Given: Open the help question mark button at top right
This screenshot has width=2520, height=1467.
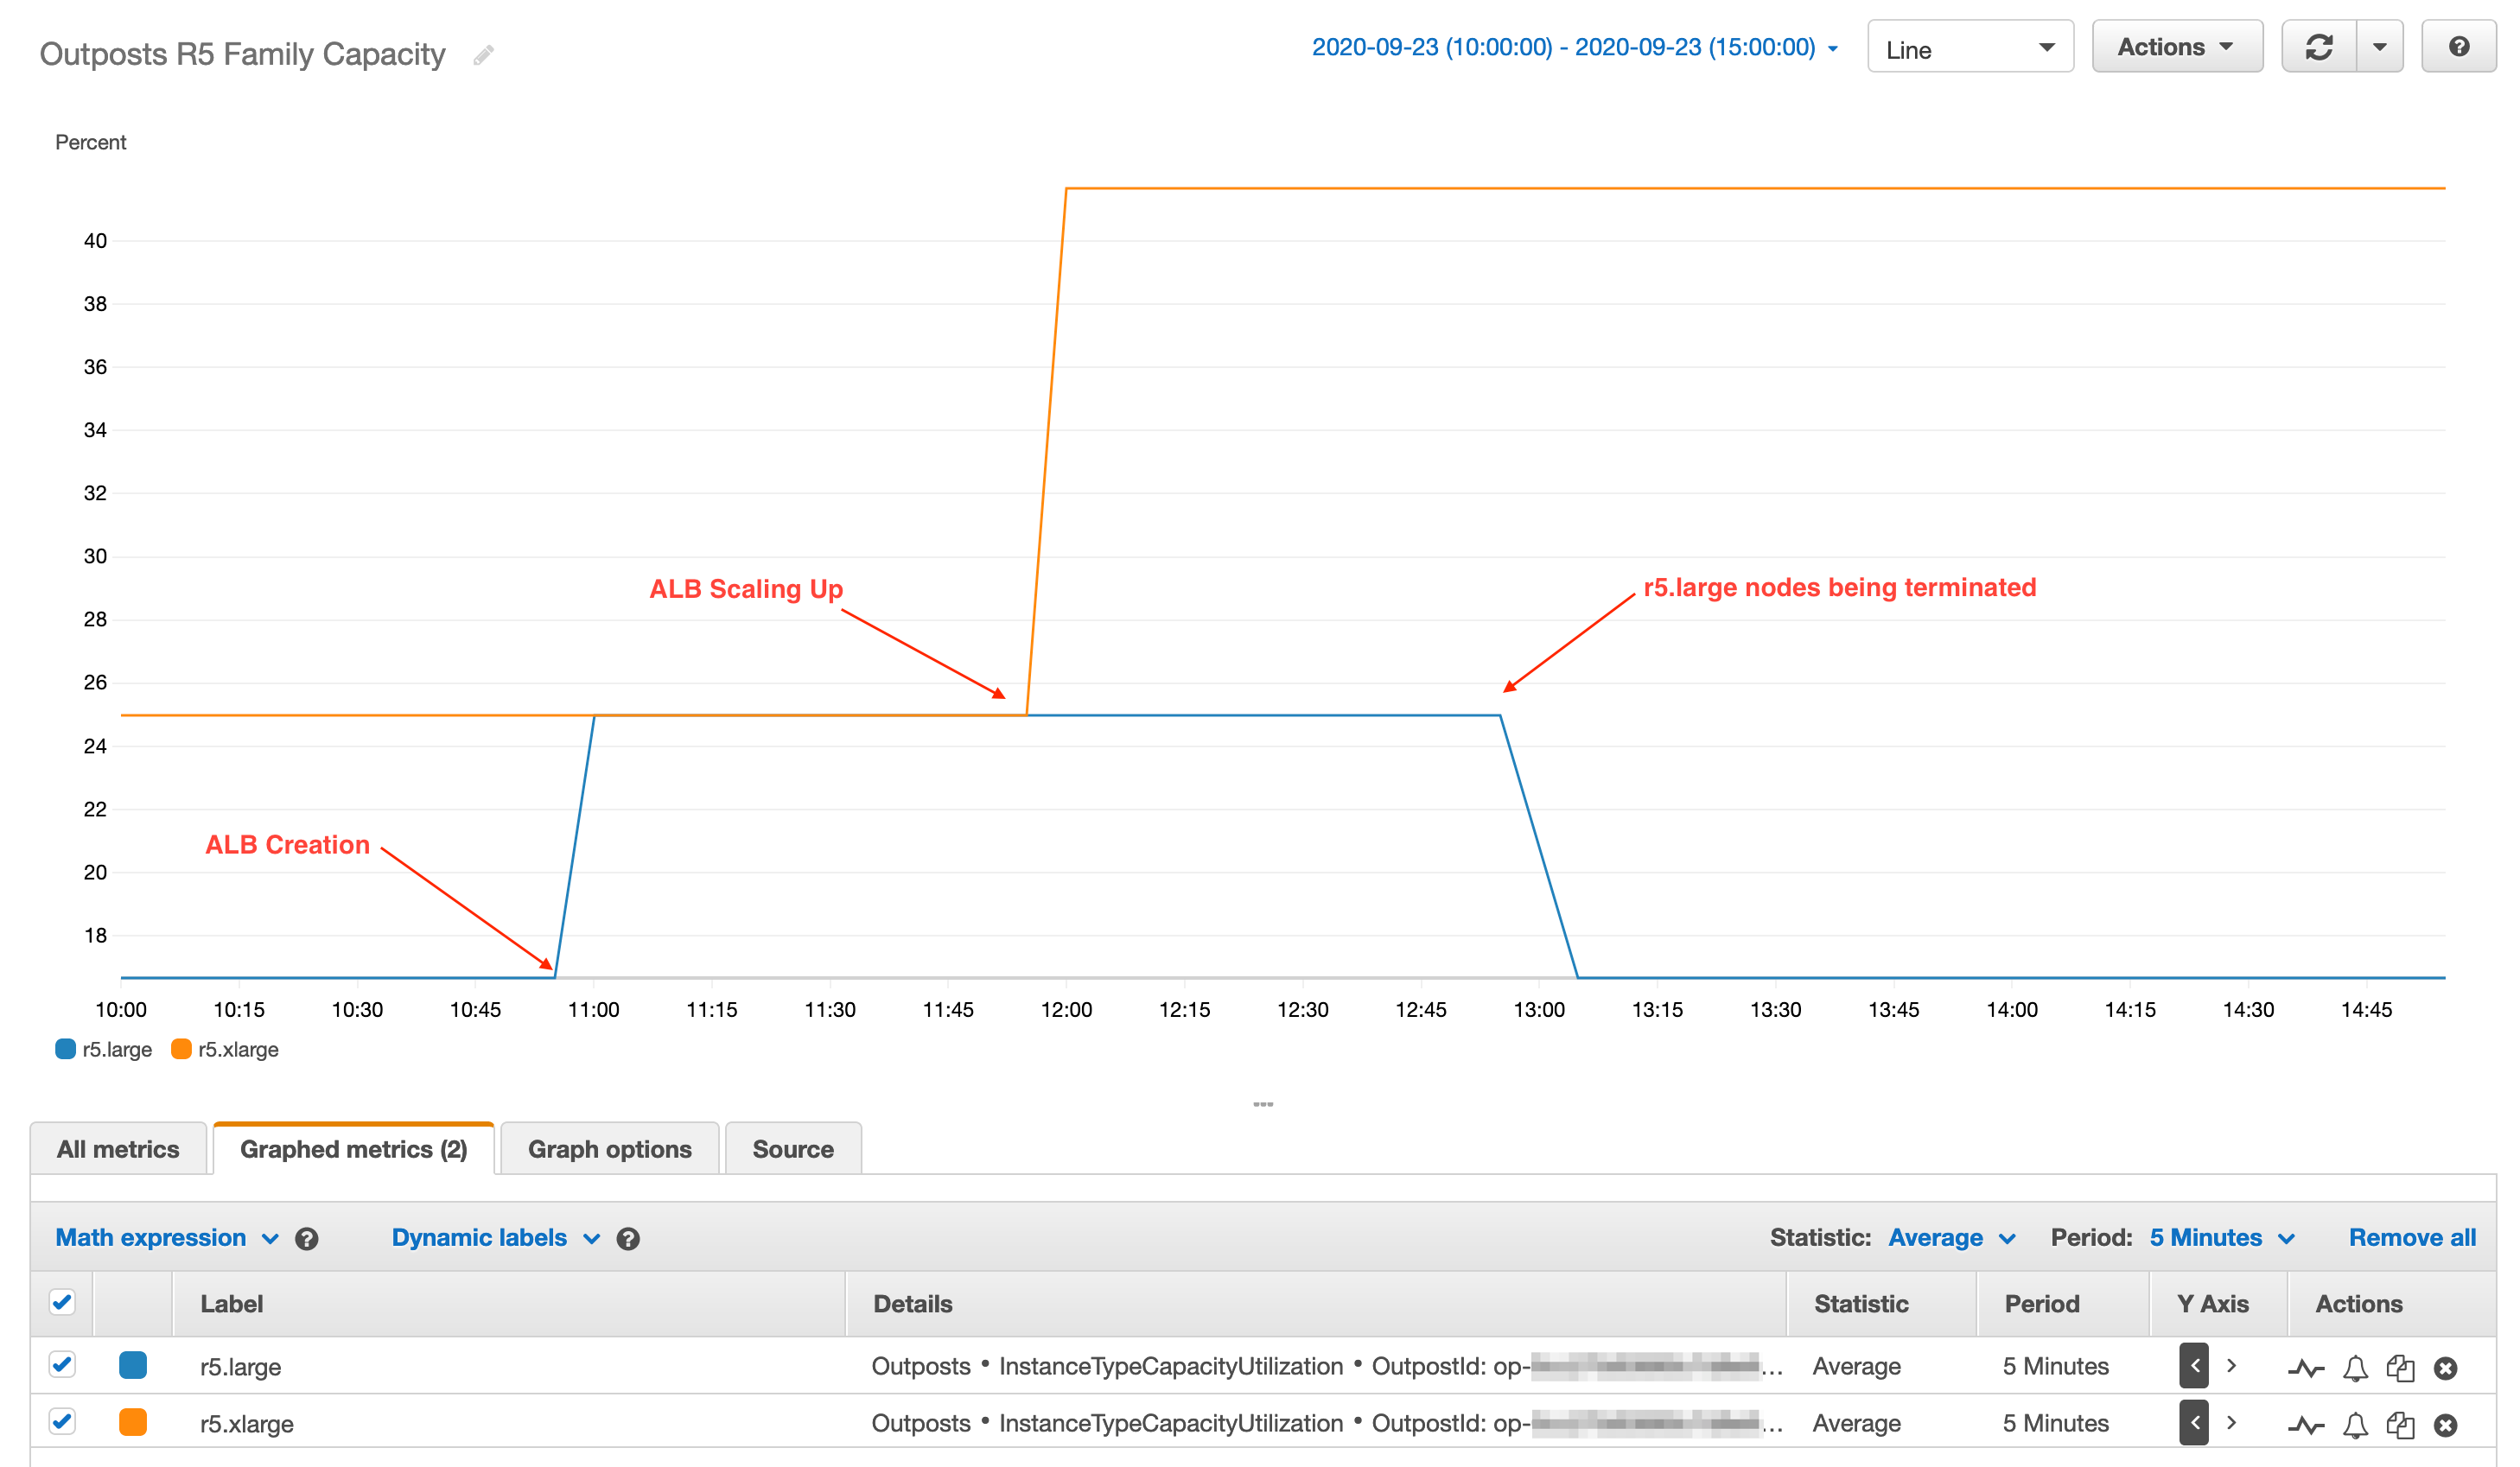Looking at the screenshot, I should click(2458, 47).
